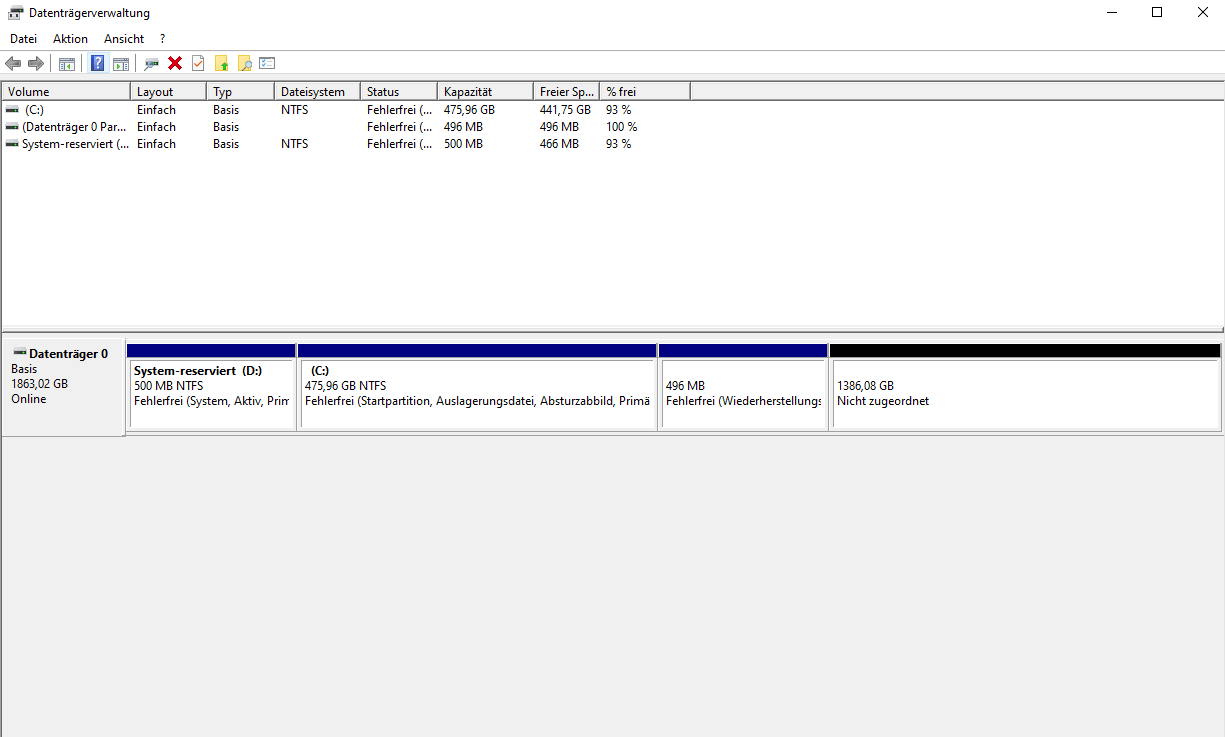Image resolution: width=1225 pixels, height=737 pixels.
Task: Open the Aktion menu
Action: (70, 38)
